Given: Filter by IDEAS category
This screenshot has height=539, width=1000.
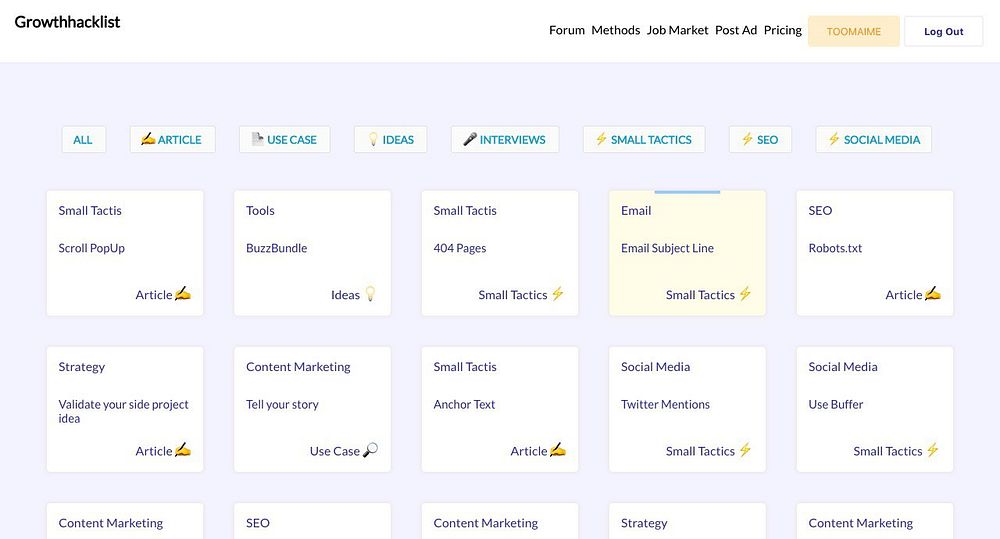Looking at the screenshot, I should point(390,140).
